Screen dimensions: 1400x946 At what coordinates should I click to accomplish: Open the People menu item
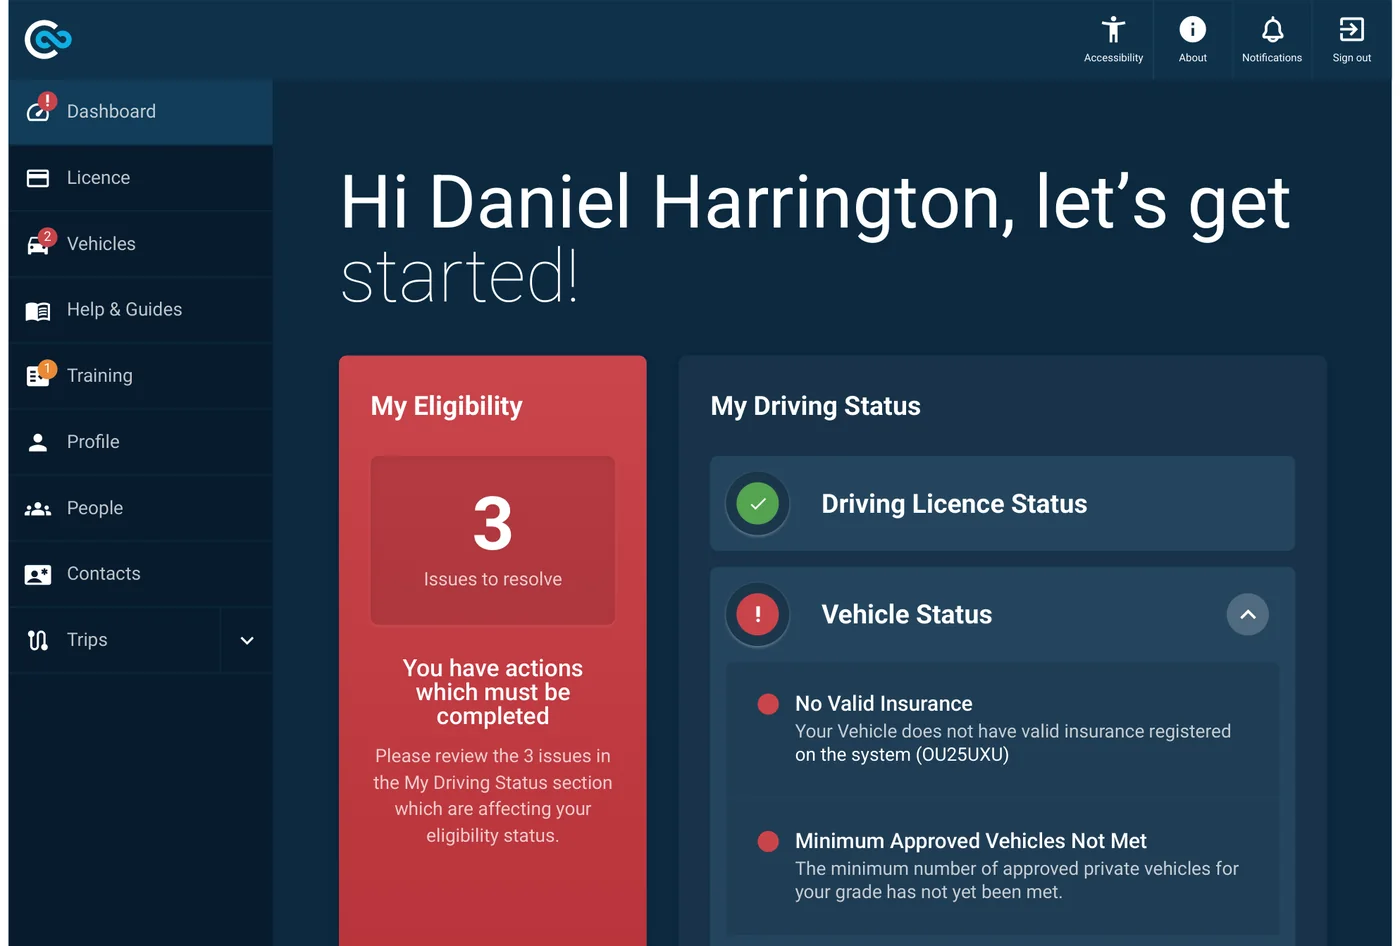[x=140, y=508]
